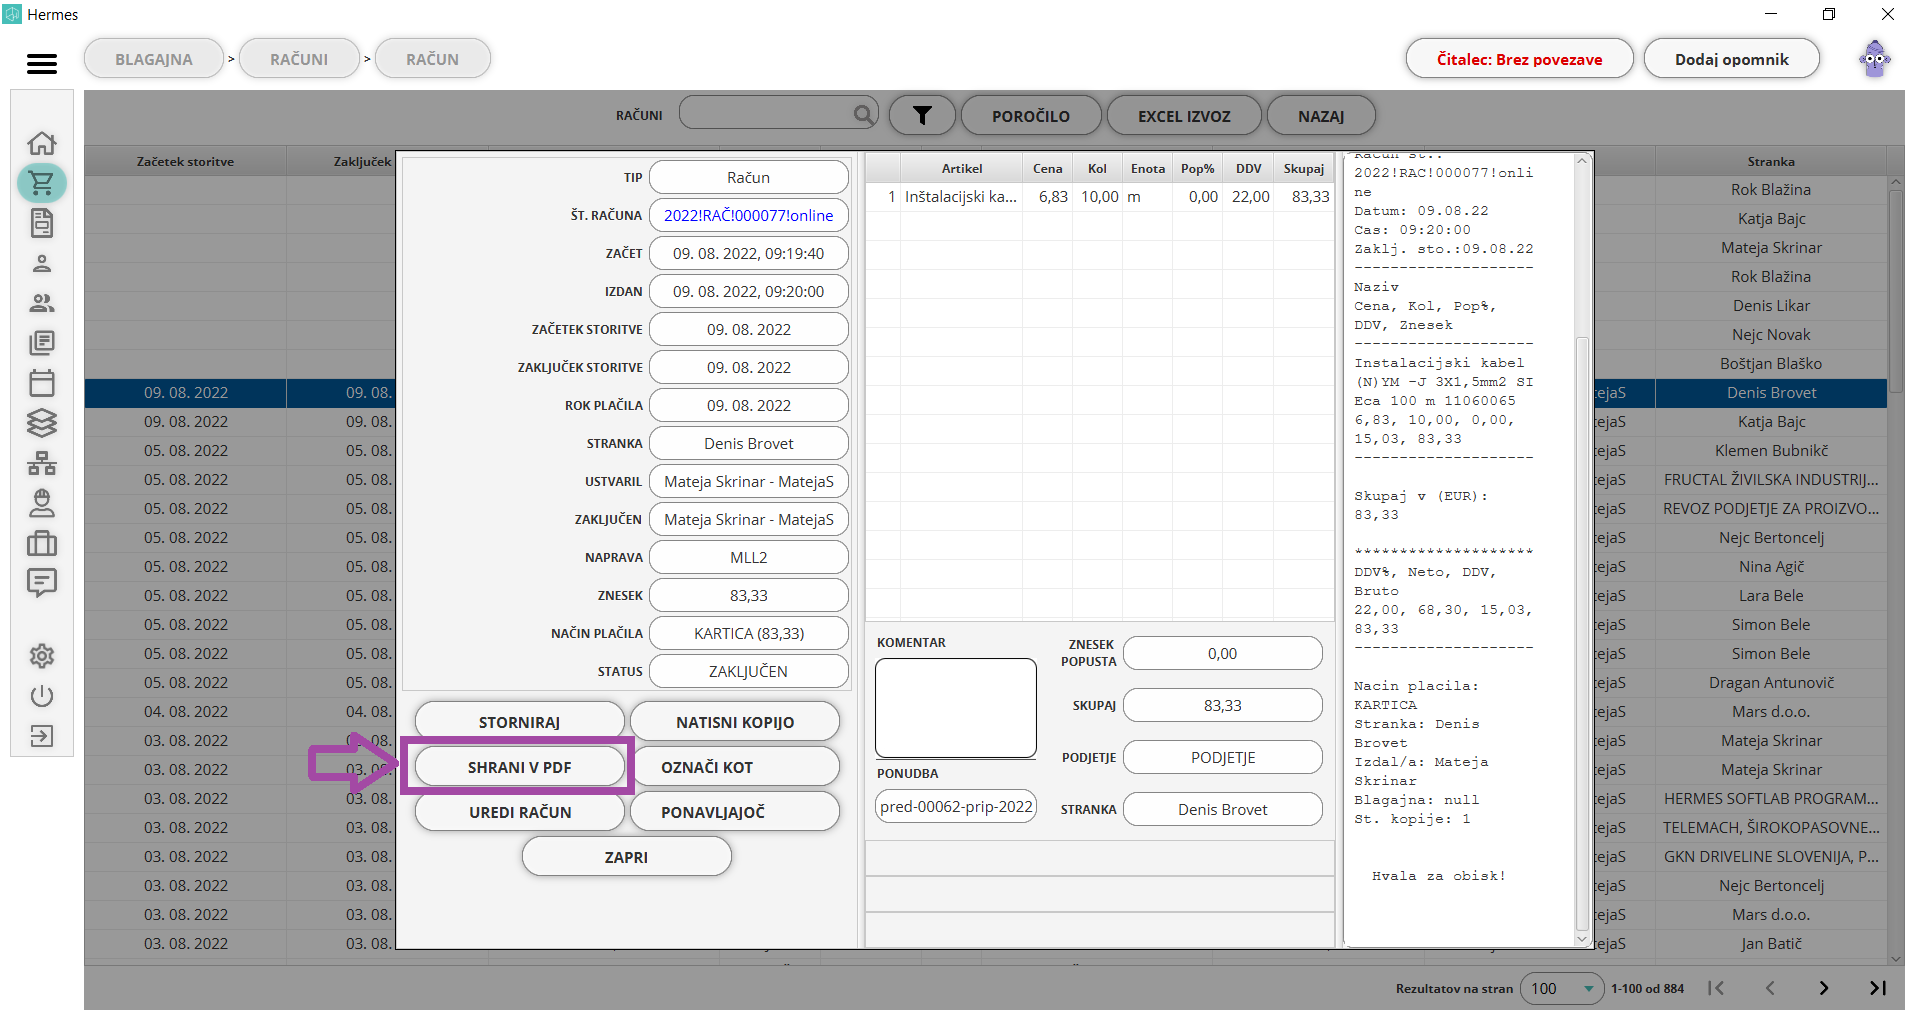
Task: Open single person customers icon
Action: 42,263
